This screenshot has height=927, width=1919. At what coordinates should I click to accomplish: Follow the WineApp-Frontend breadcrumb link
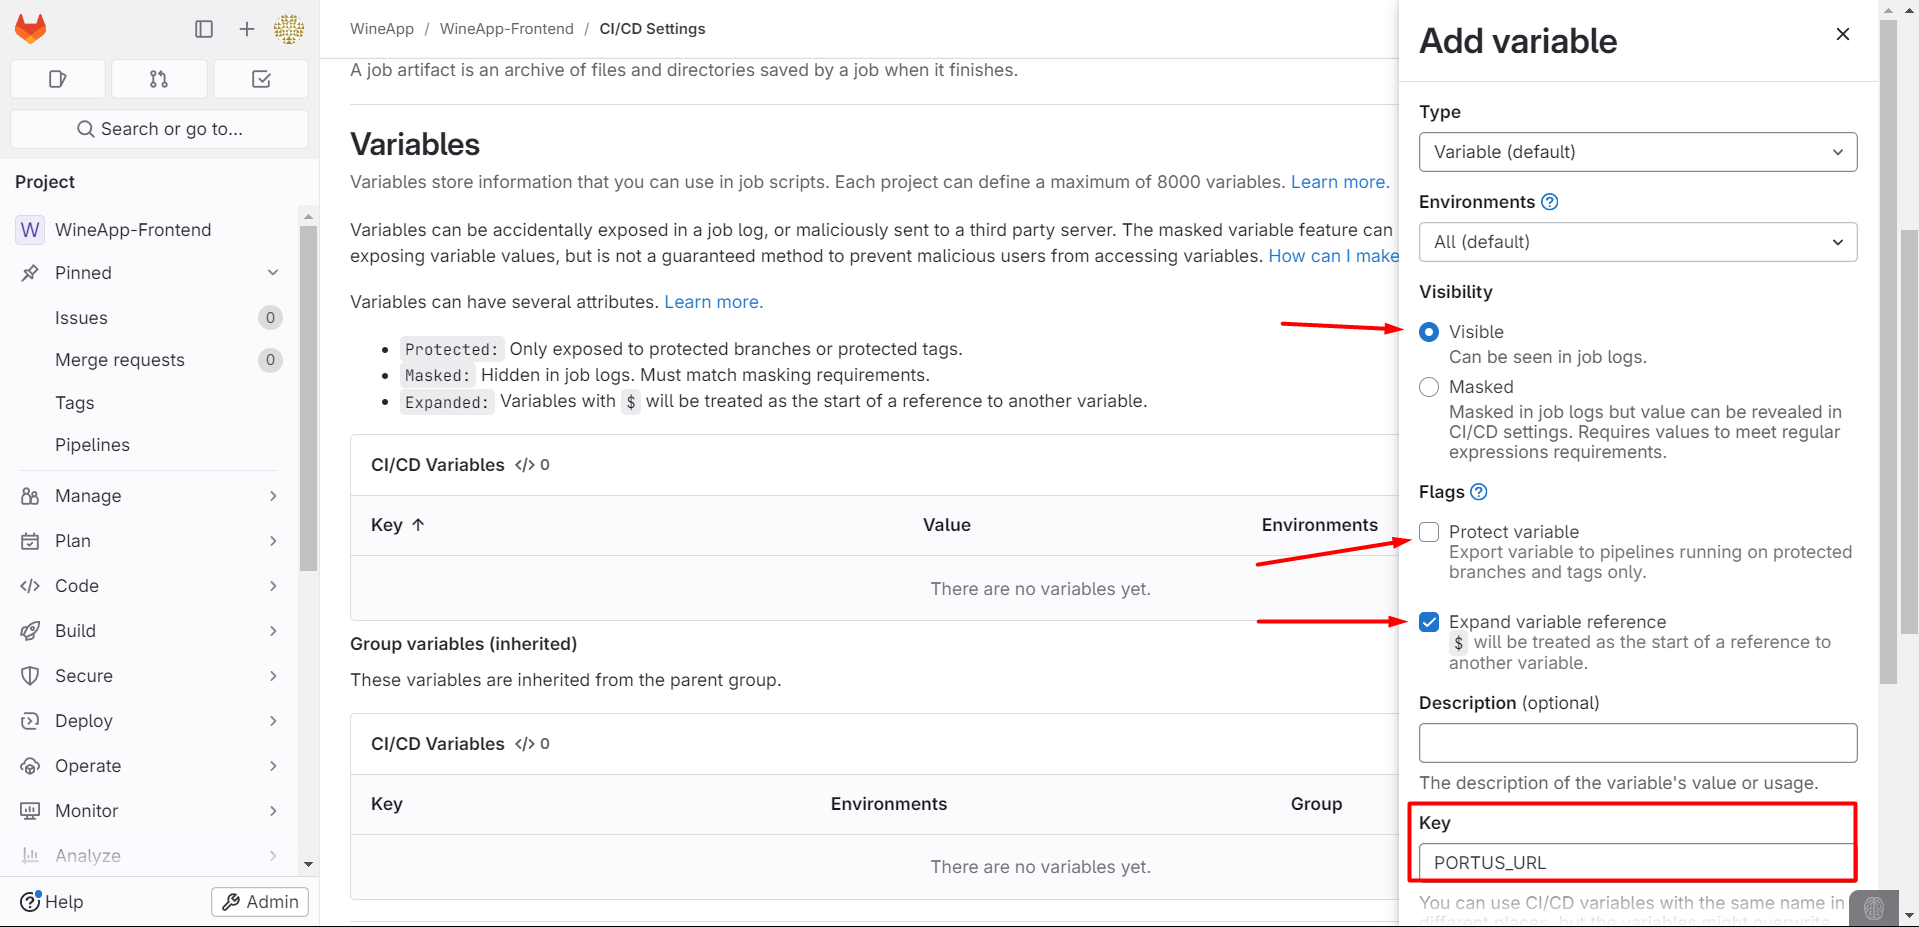tap(506, 29)
